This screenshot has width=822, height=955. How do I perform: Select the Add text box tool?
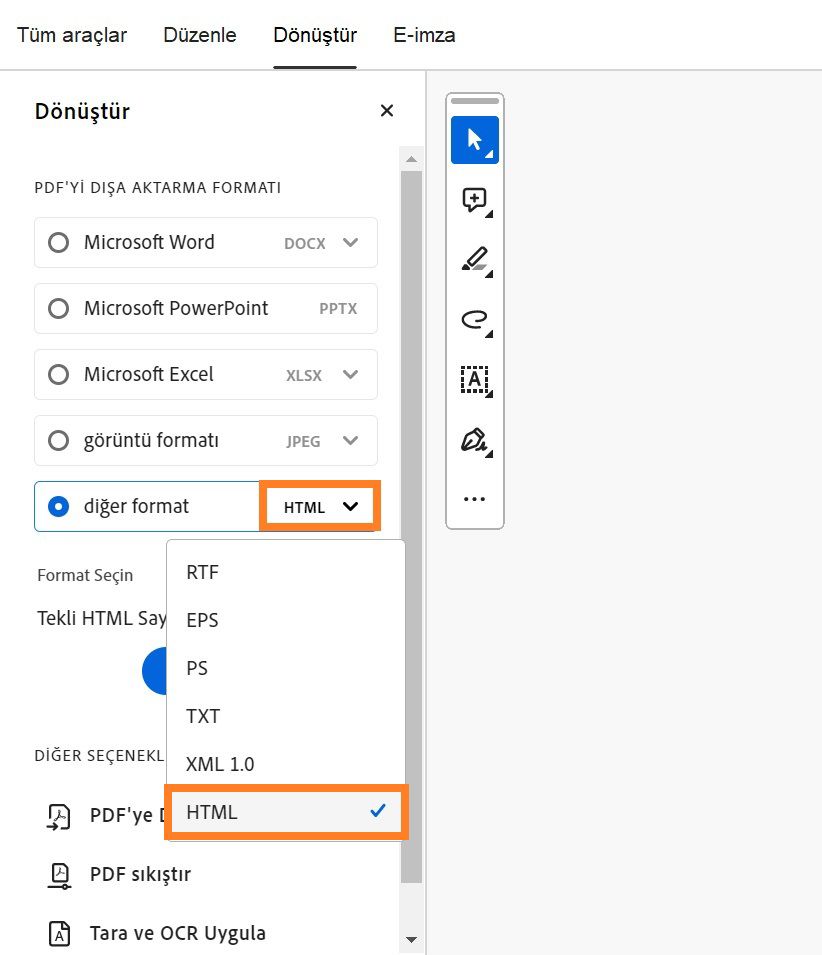(474, 380)
